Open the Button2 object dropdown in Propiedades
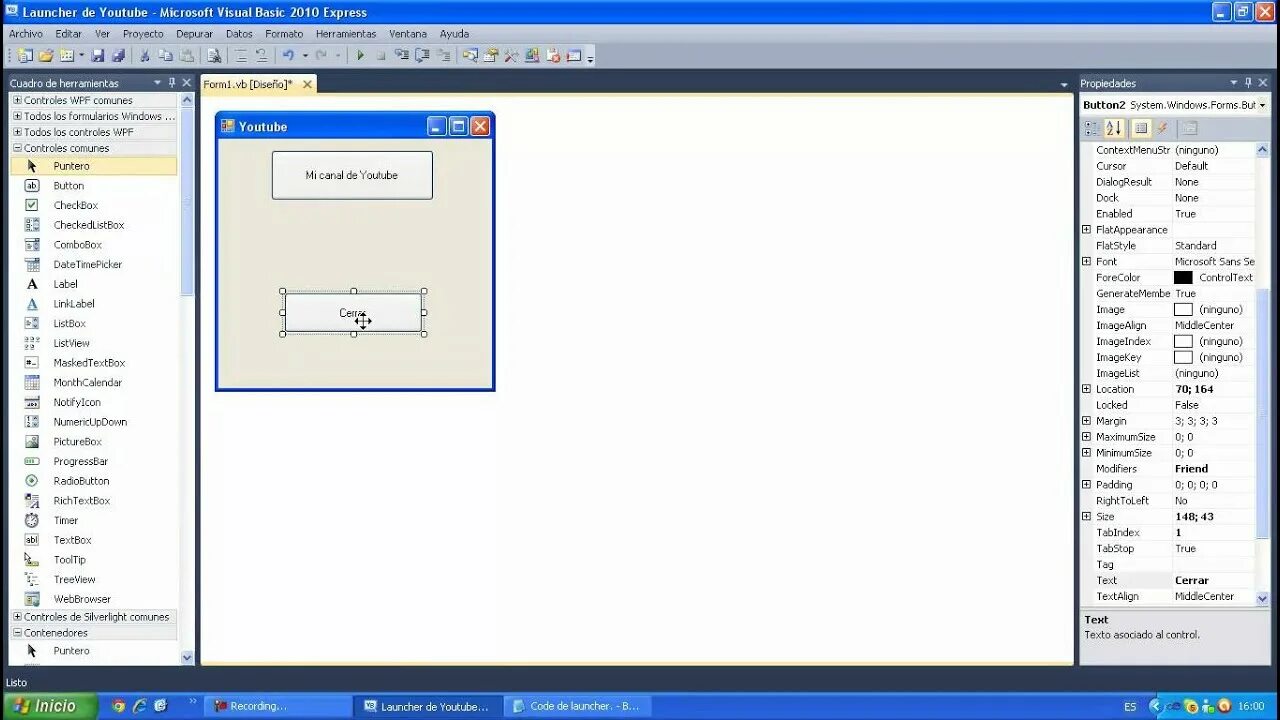This screenshot has width=1280, height=720. 1262,105
